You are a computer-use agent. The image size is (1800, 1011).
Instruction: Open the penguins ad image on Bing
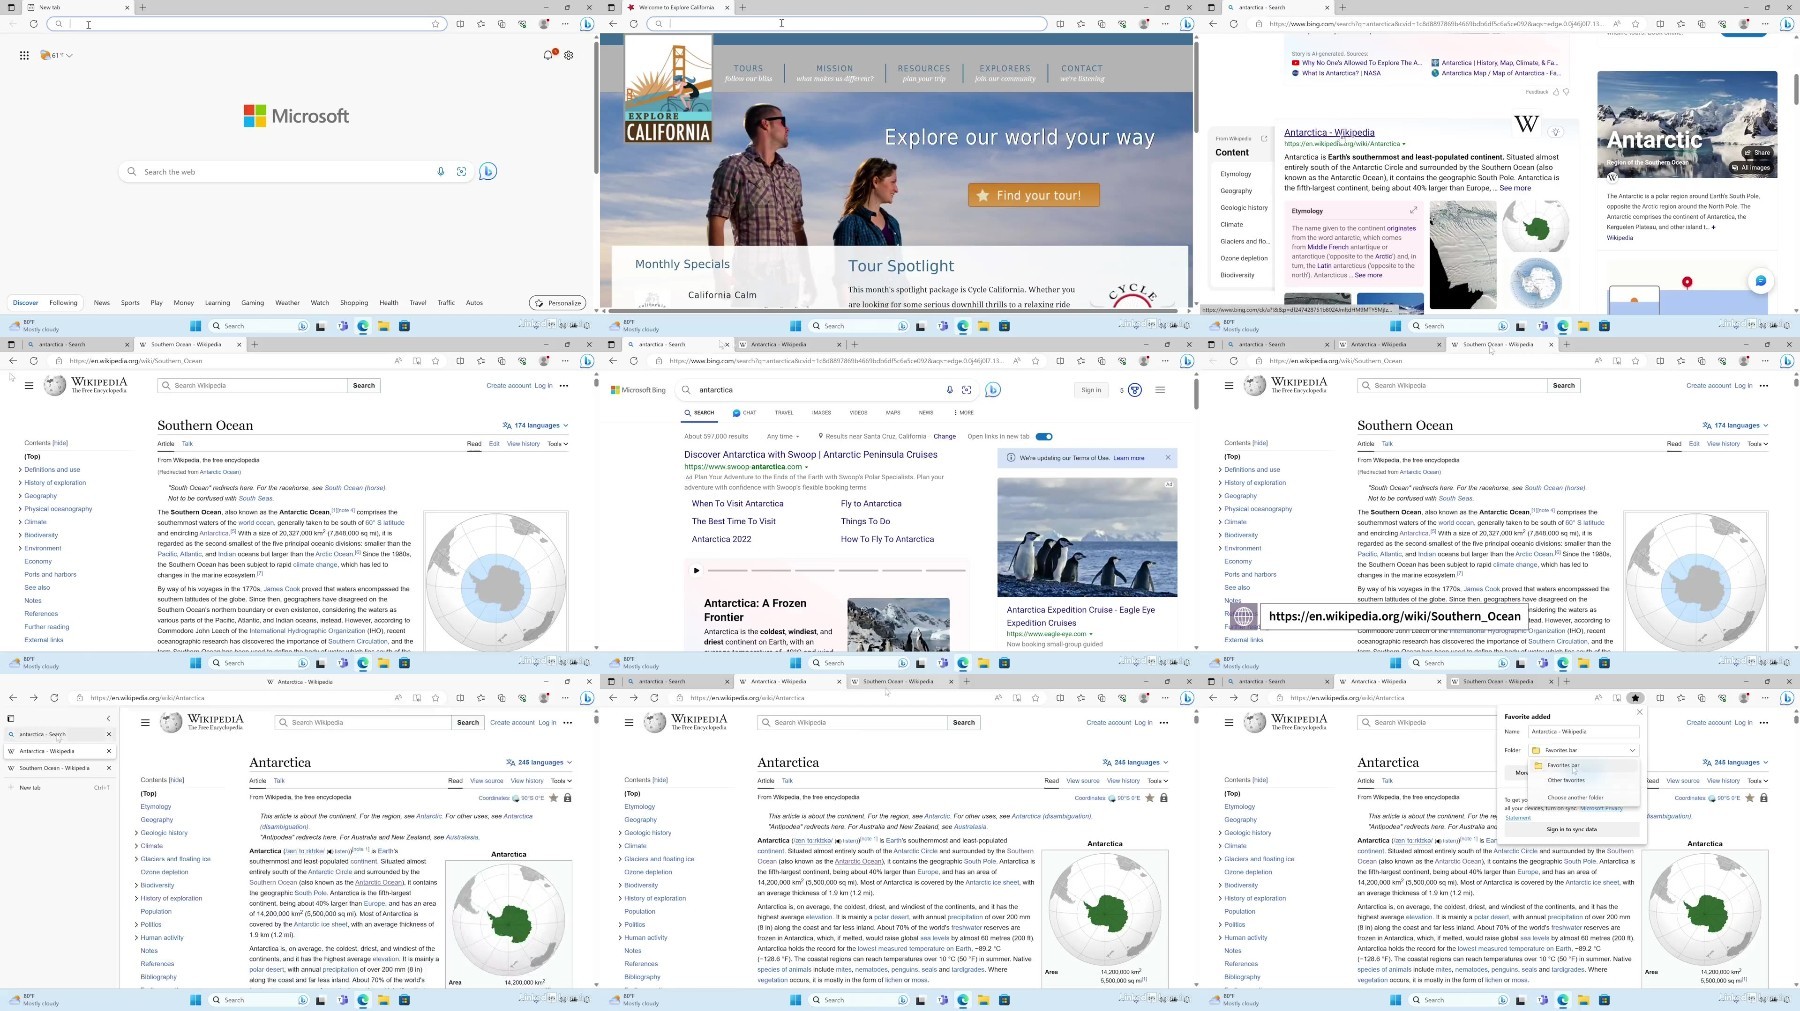pyautogui.click(x=1087, y=537)
